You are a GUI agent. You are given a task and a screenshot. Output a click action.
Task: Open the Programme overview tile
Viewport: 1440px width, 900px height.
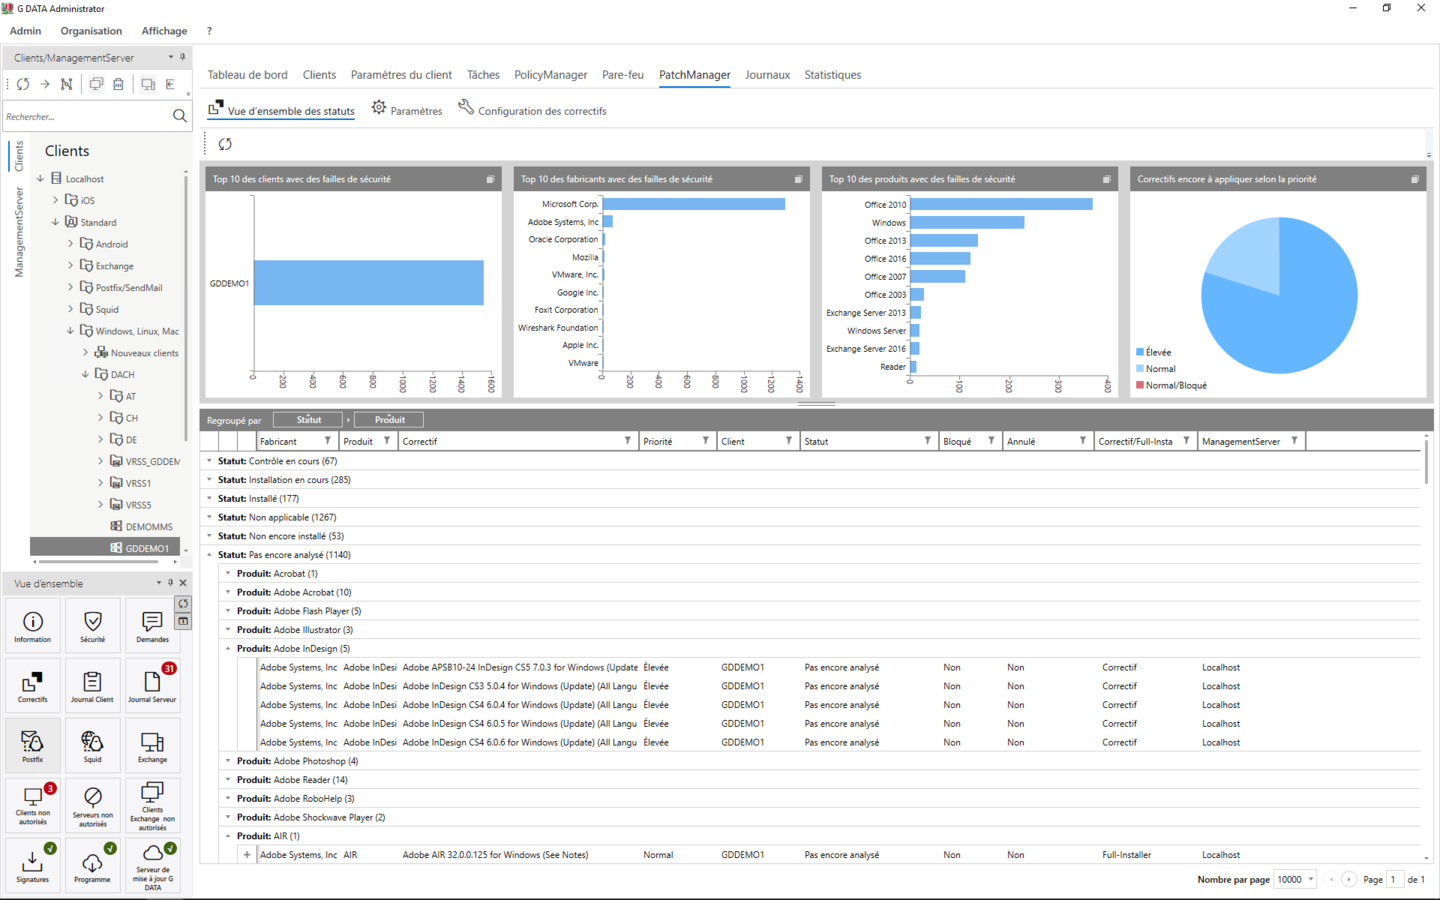click(x=93, y=866)
